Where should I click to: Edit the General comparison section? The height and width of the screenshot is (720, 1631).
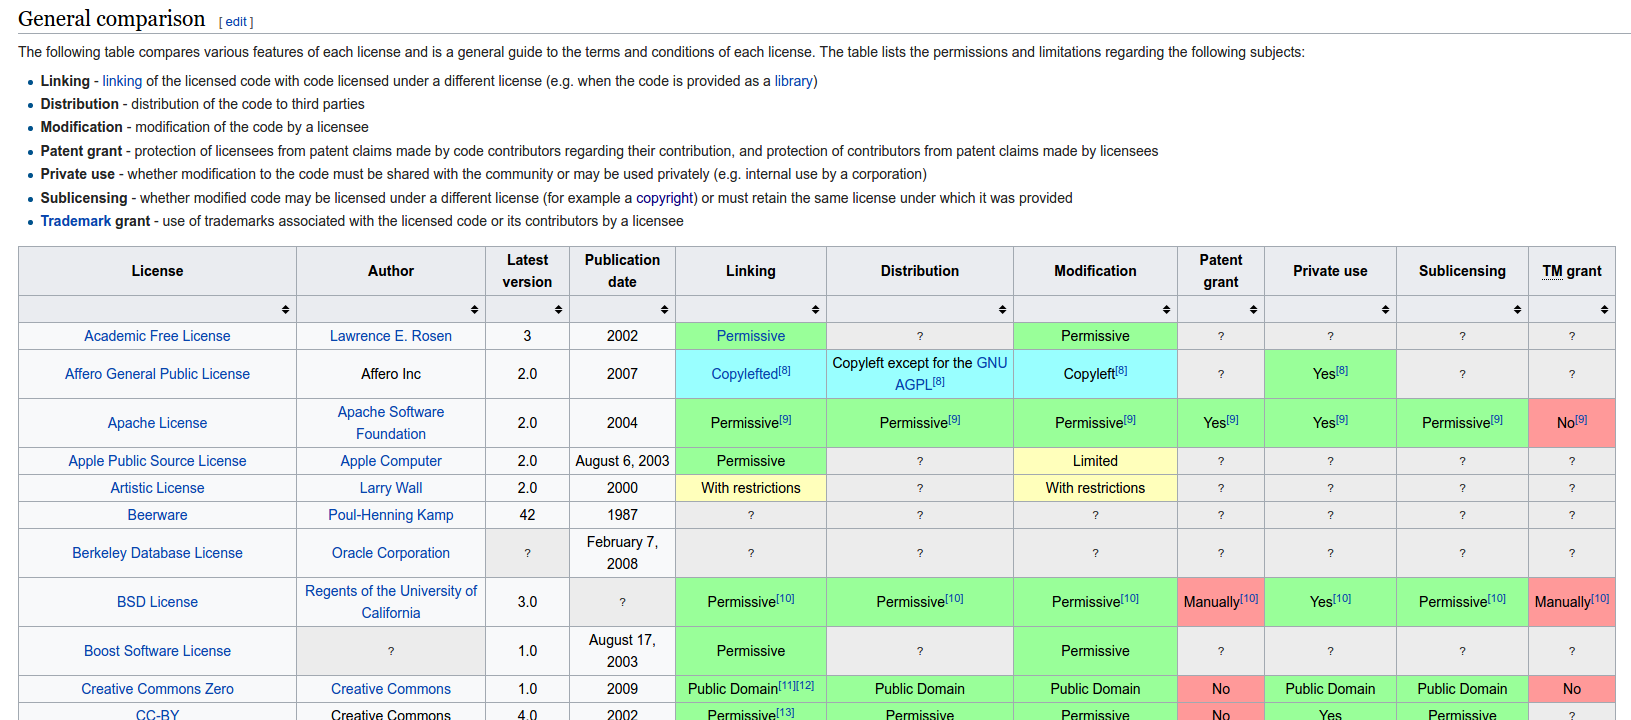pyautogui.click(x=236, y=22)
